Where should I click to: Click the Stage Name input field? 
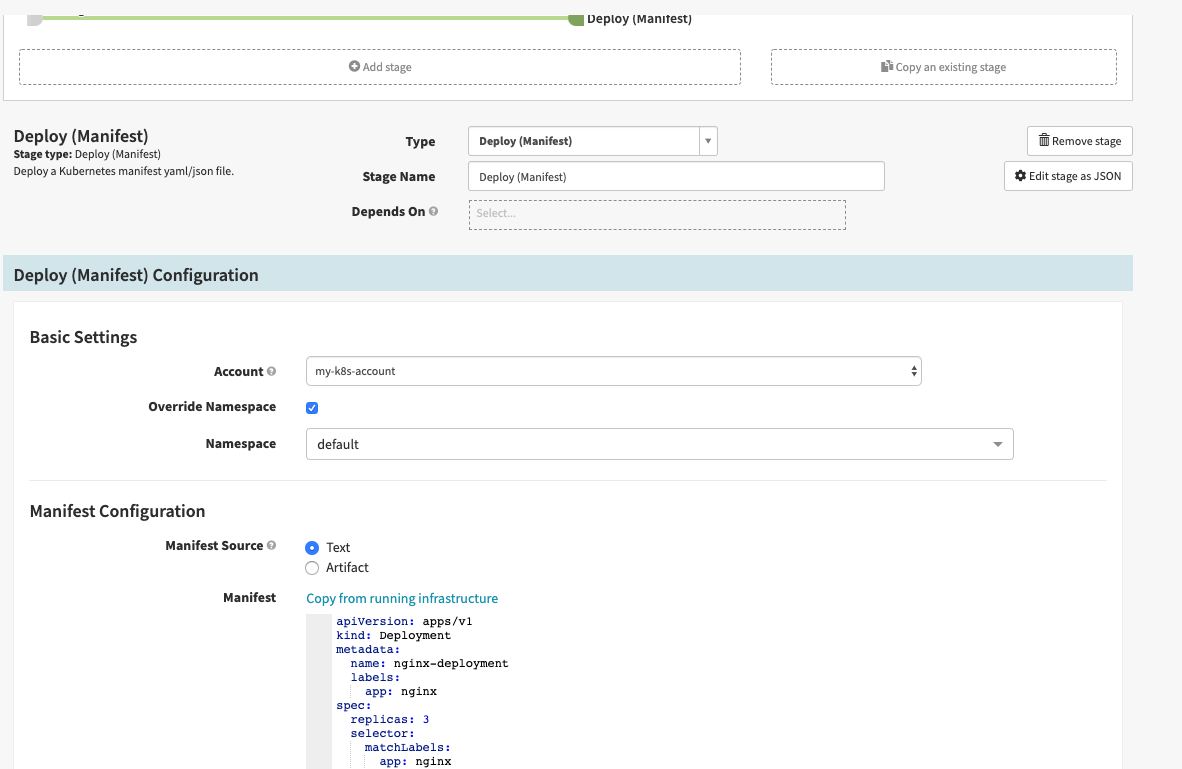676,176
